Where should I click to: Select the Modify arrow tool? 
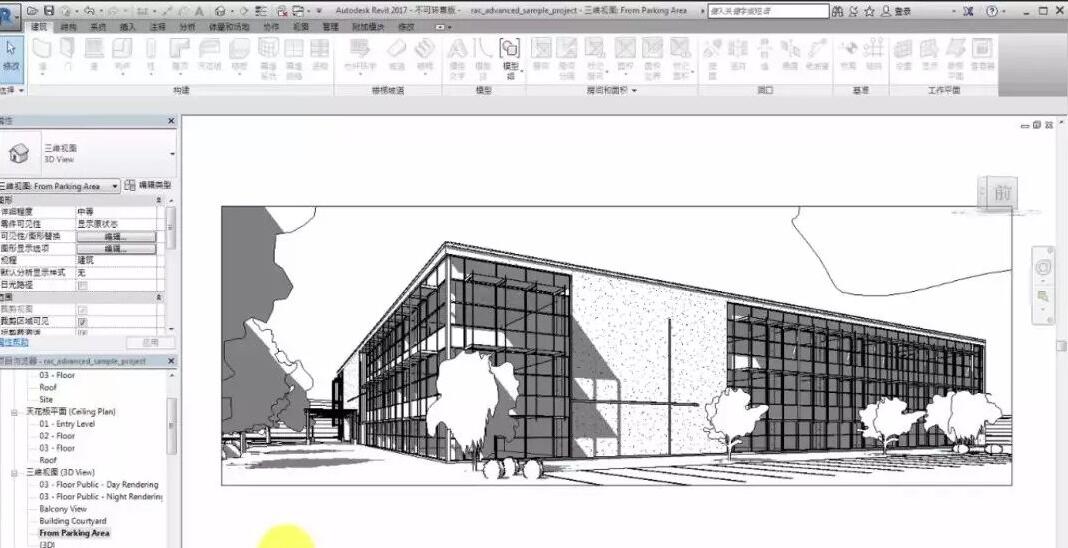coord(11,52)
